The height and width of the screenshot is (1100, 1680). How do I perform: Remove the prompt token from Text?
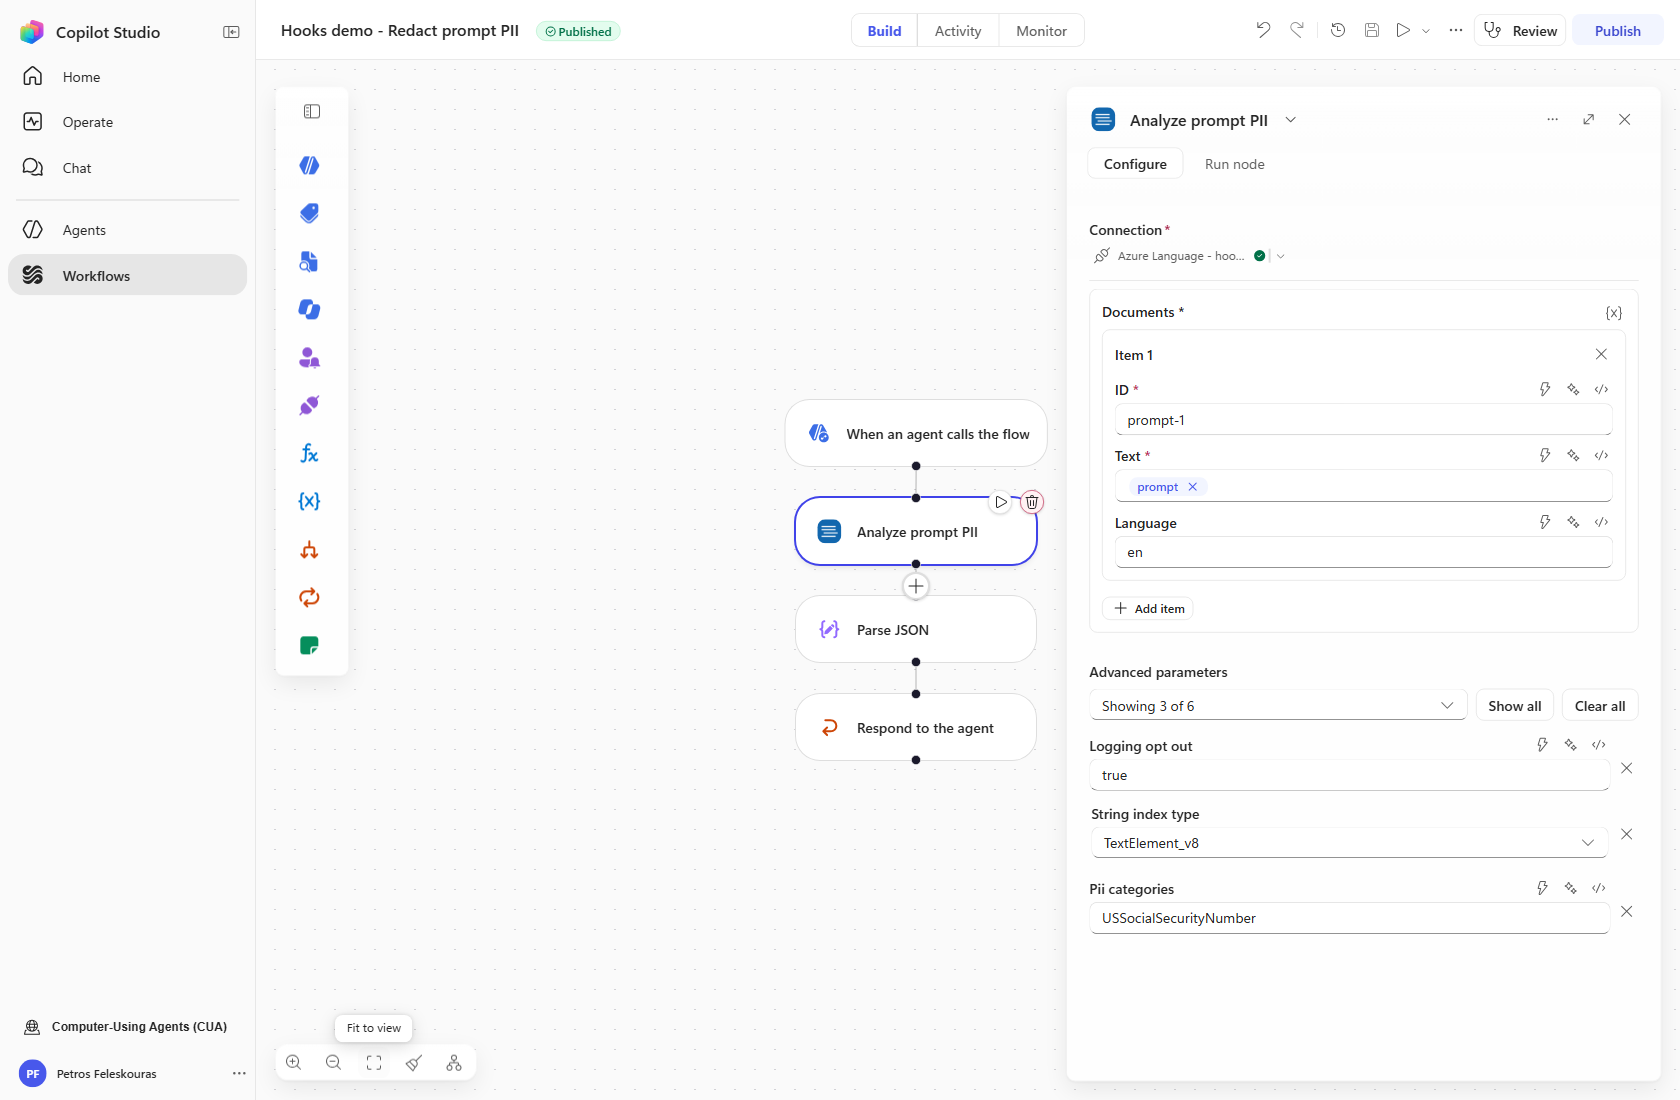(1192, 487)
